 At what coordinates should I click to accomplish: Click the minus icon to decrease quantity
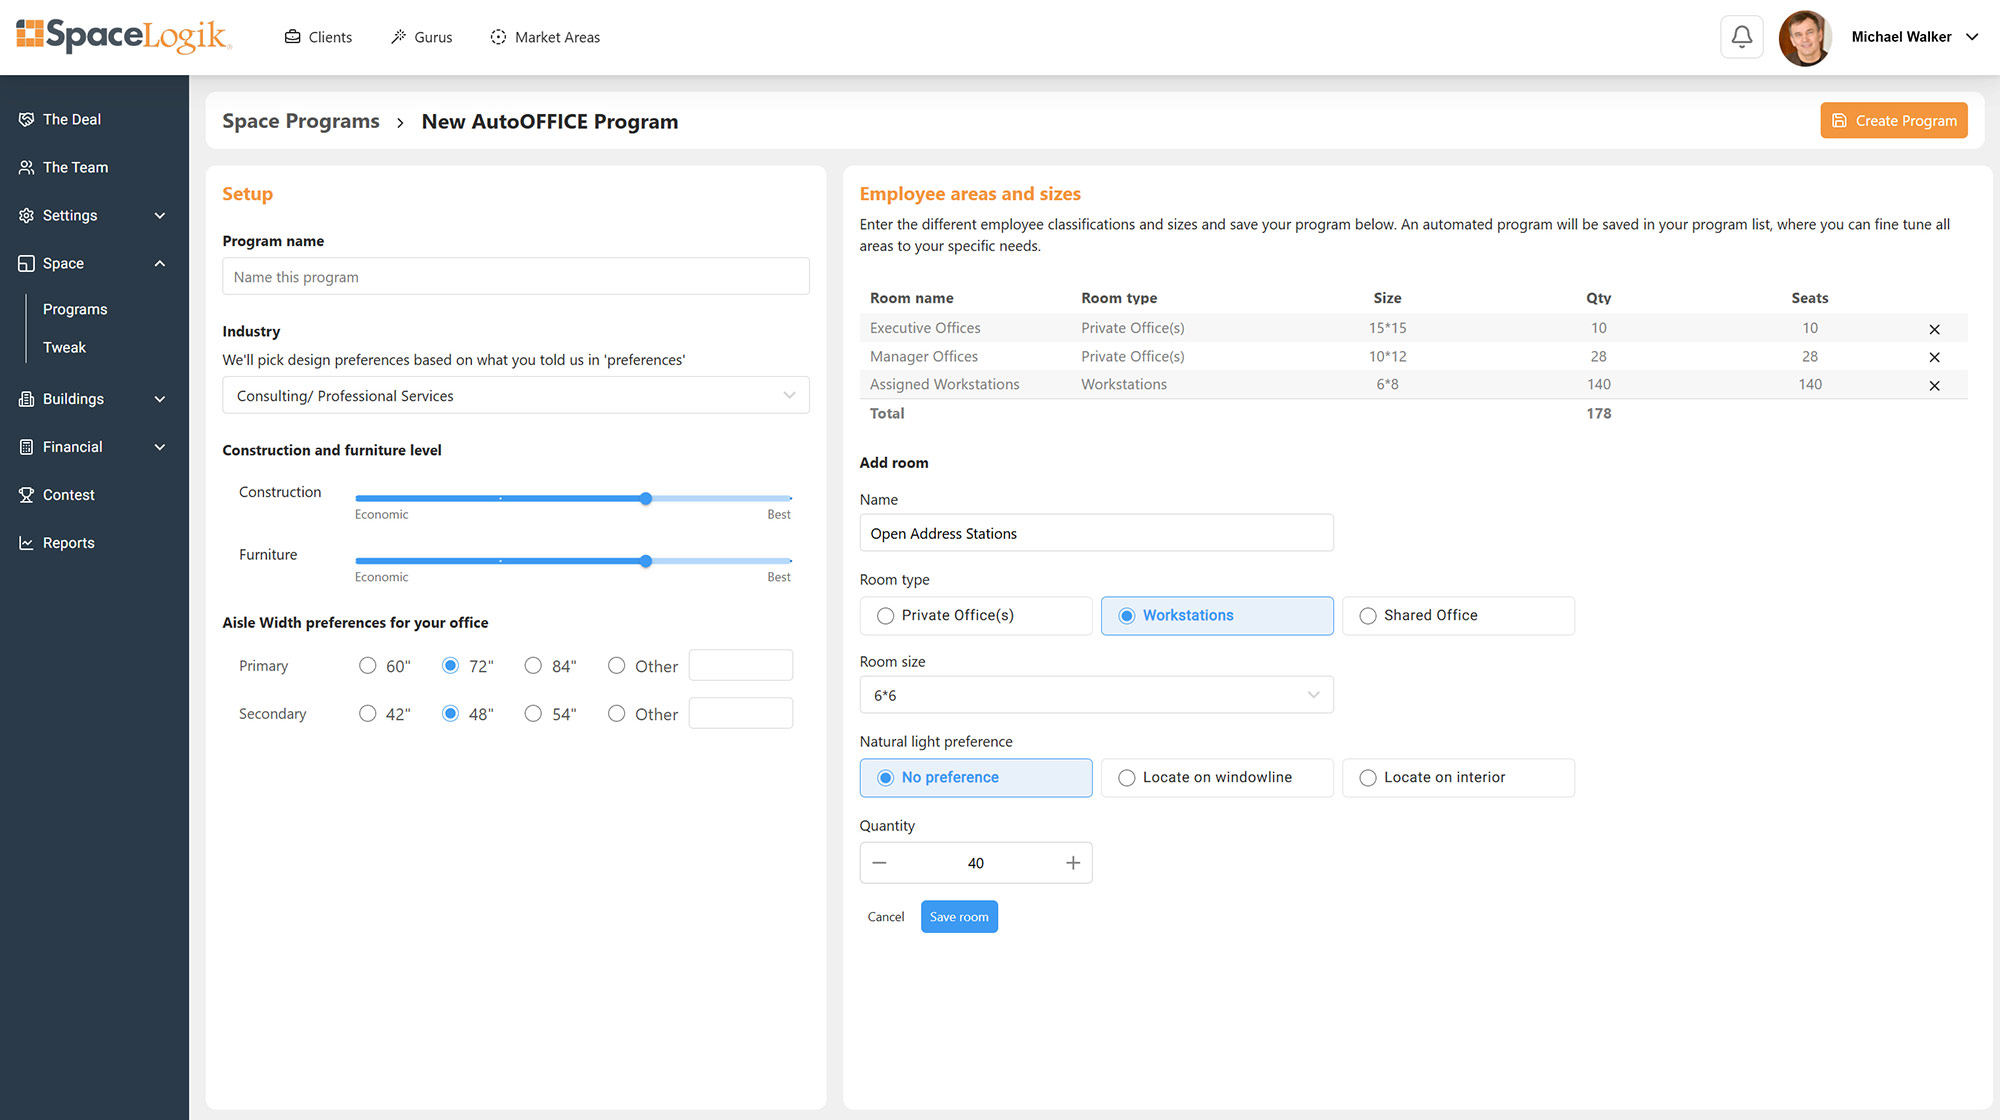coord(879,863)
